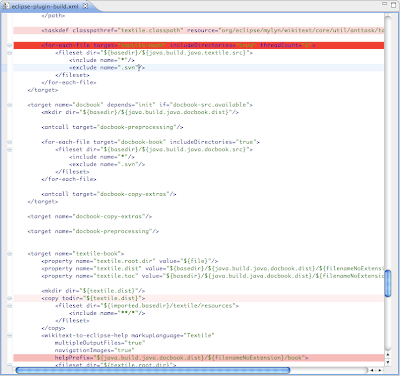Click the property textile.toc line
Screen dimensions: 400x376
point(213,276)
